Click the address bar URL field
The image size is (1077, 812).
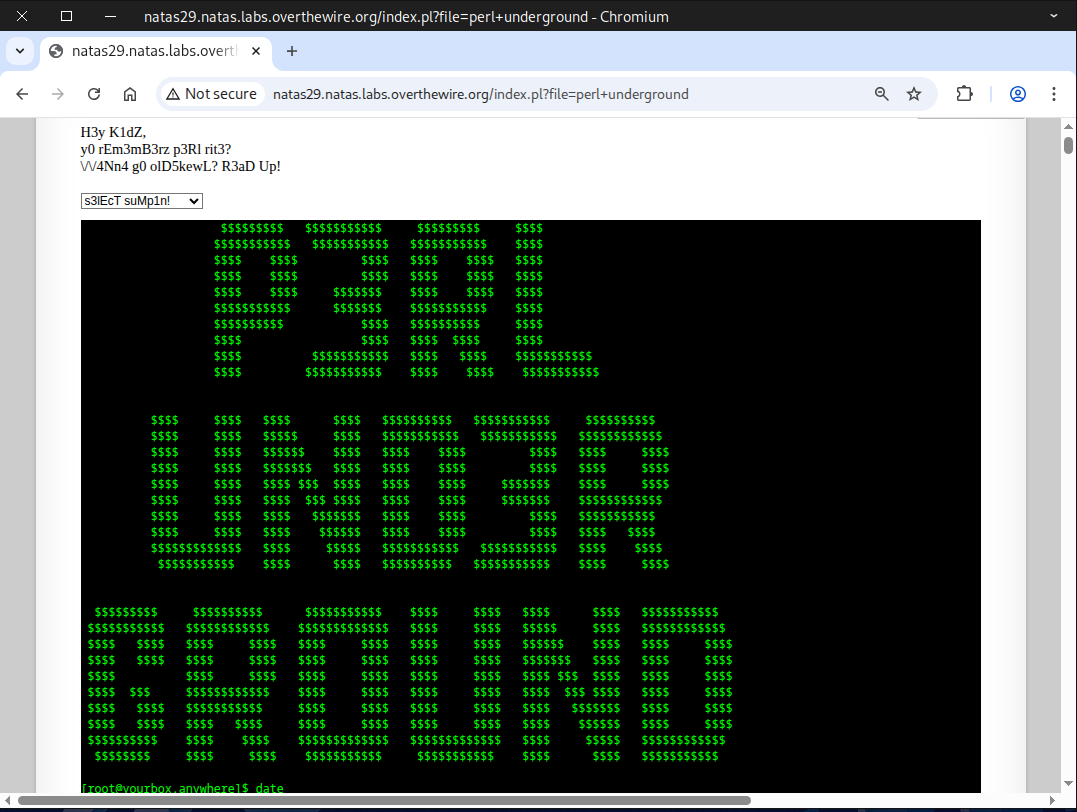click(560, 94)
